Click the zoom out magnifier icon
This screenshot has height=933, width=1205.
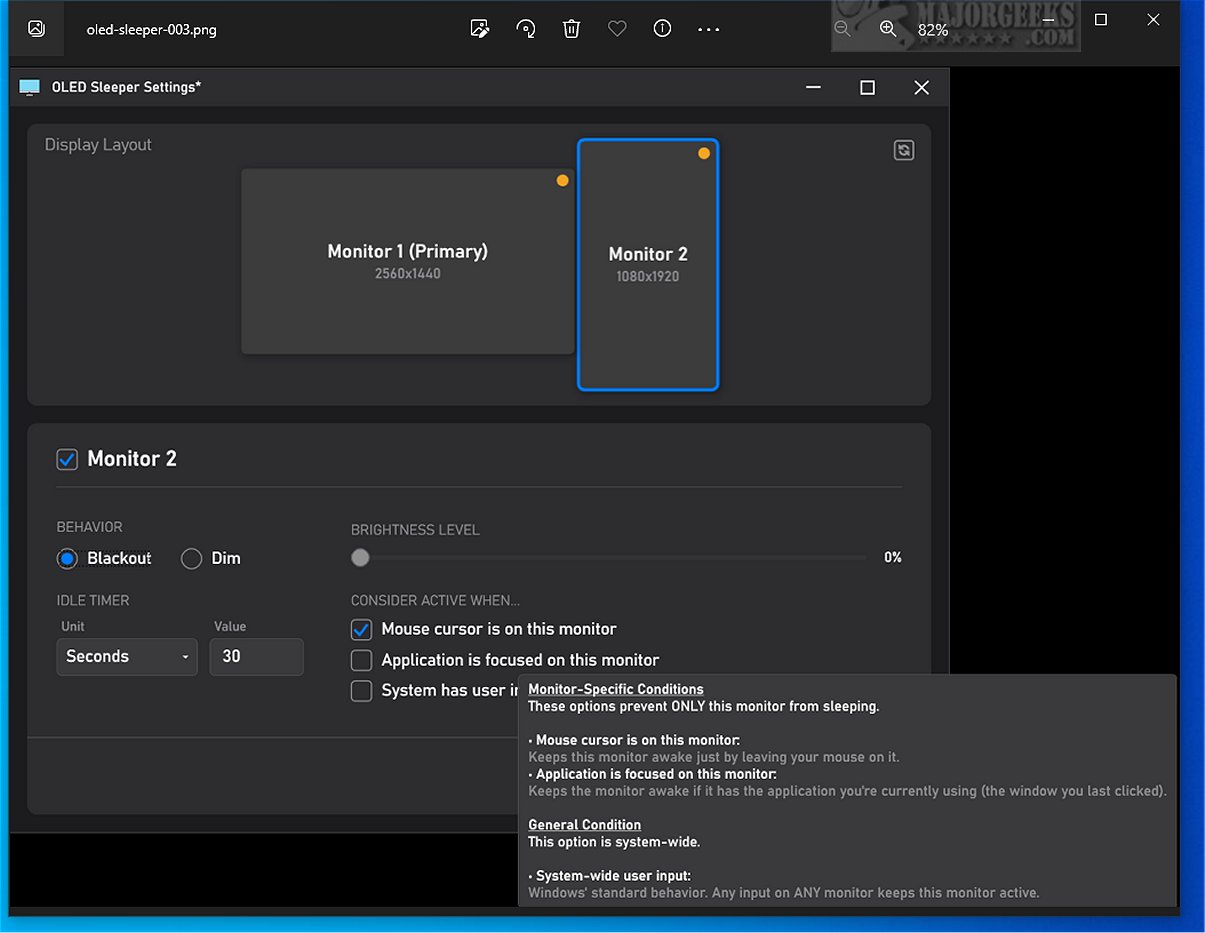843,29
